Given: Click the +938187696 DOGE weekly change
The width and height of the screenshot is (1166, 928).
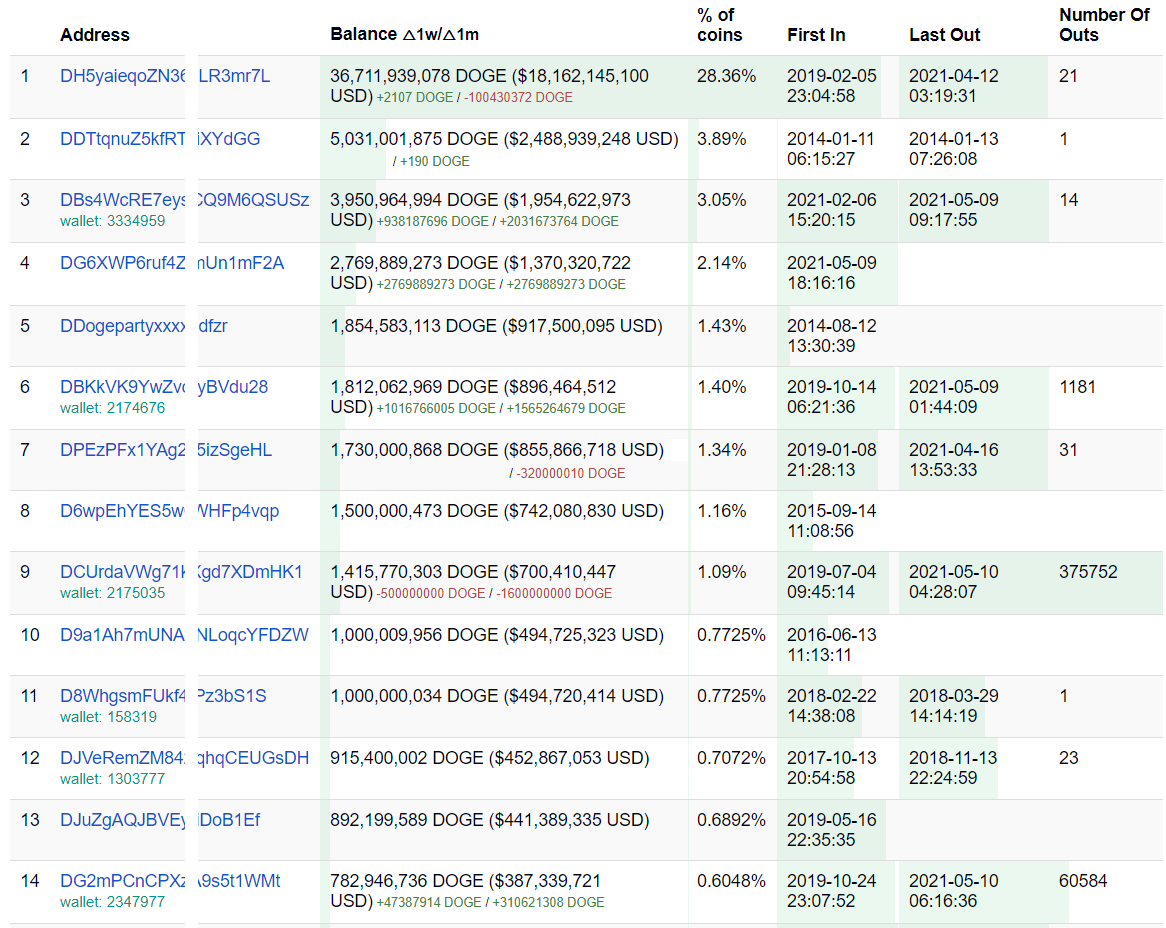Looking at the screenshot, I should click(433, 222).
